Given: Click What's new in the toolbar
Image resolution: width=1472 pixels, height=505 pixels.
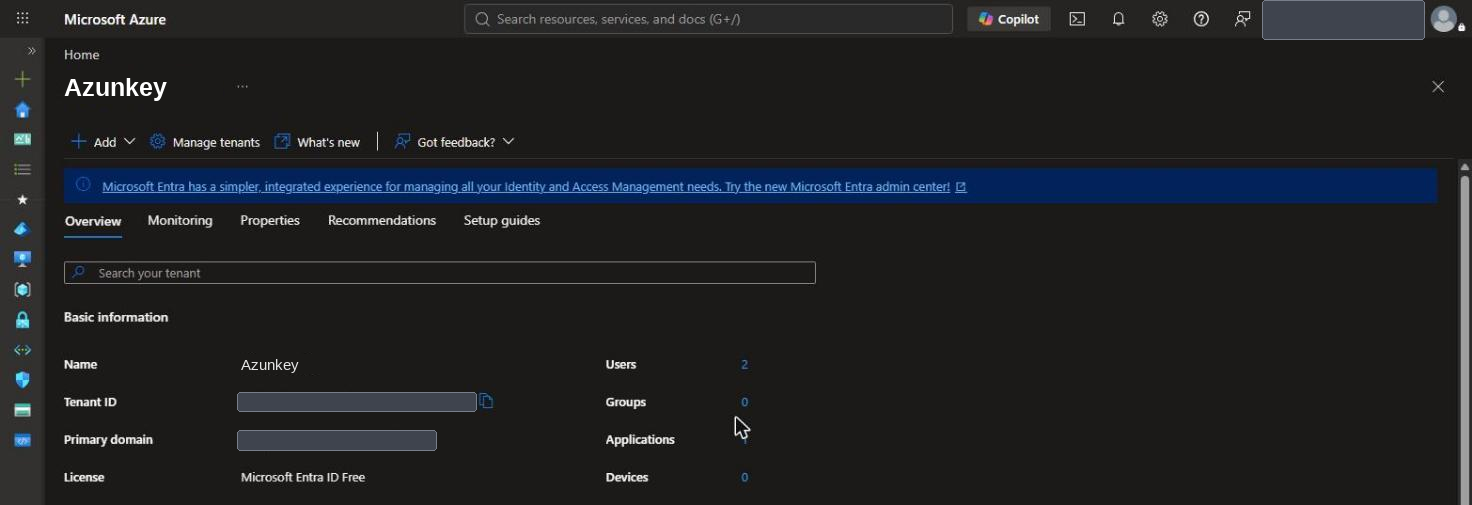Looking at the screenshot, I should (x=317, y=142).
